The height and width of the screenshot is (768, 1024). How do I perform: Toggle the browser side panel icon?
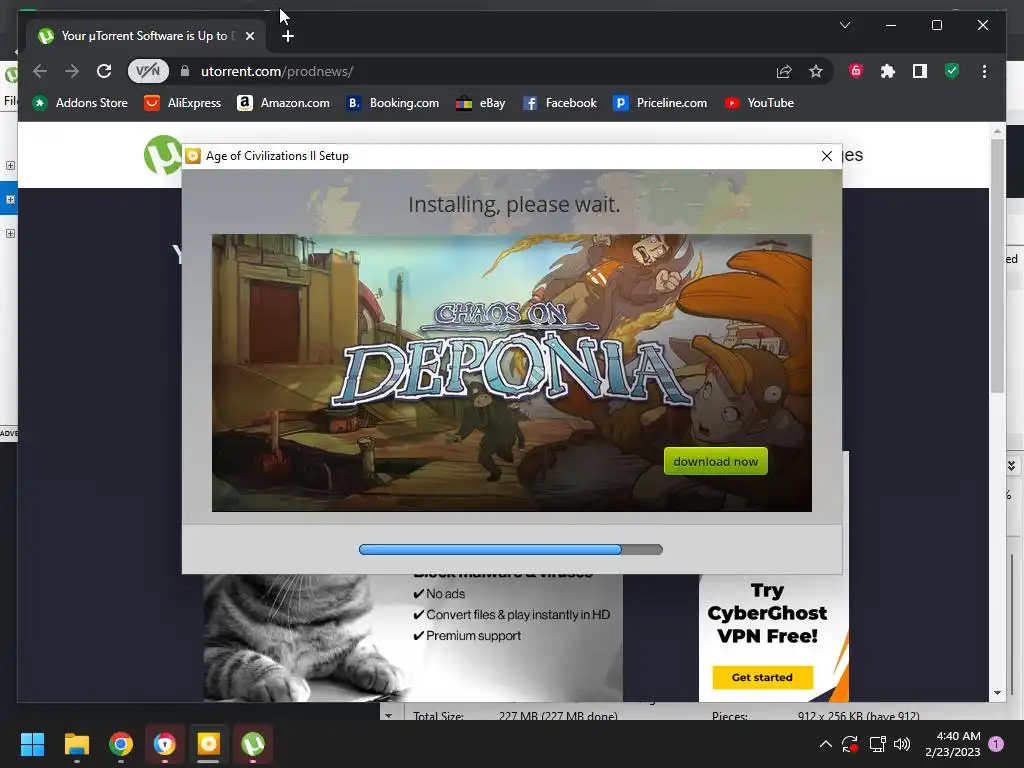click(920, 71)
